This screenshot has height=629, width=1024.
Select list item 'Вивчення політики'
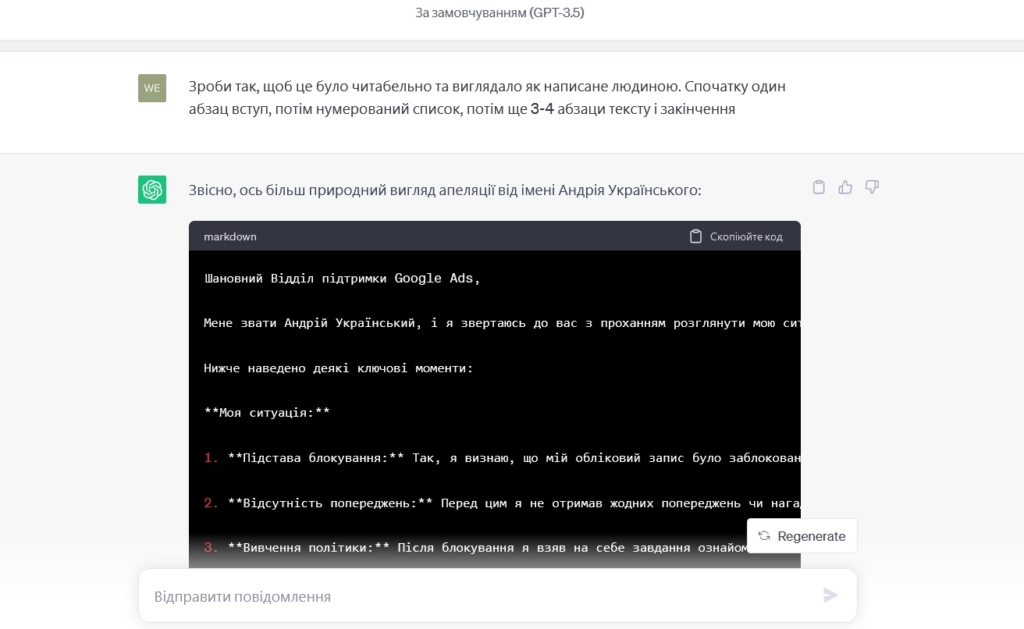480,547
